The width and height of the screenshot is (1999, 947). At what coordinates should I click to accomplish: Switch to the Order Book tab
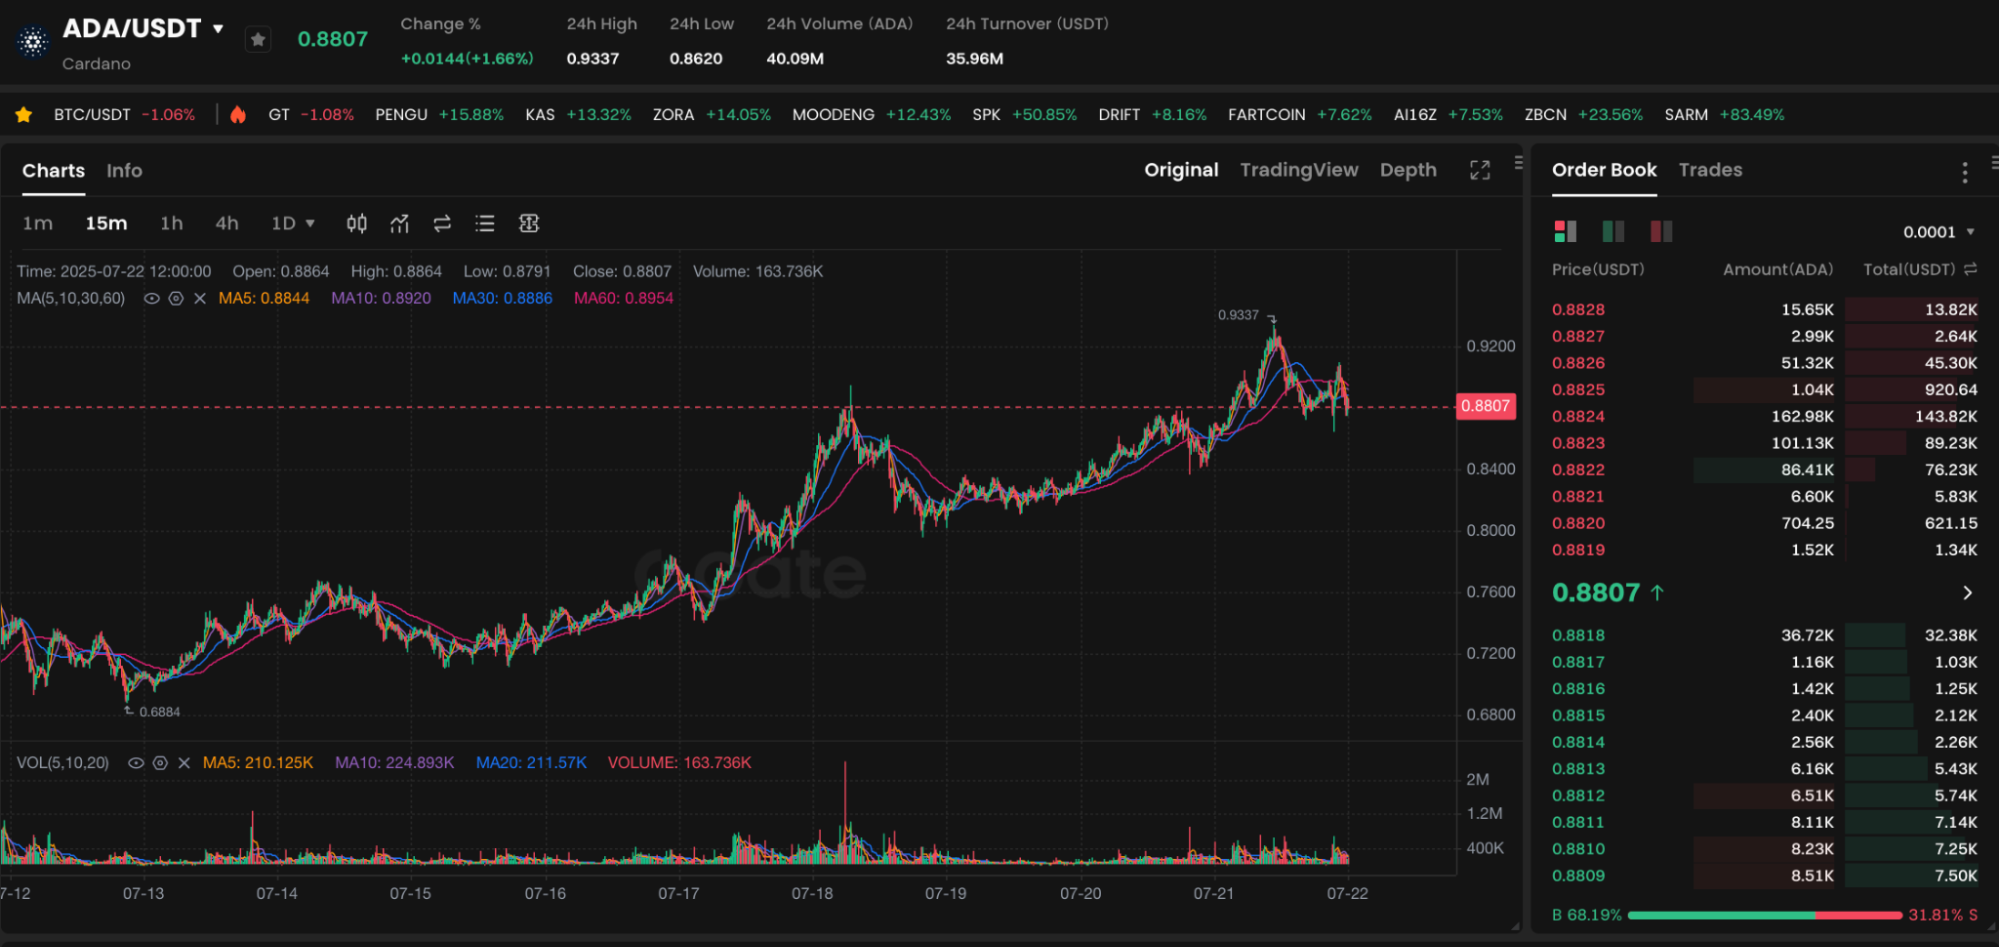tap(1604, 170)
